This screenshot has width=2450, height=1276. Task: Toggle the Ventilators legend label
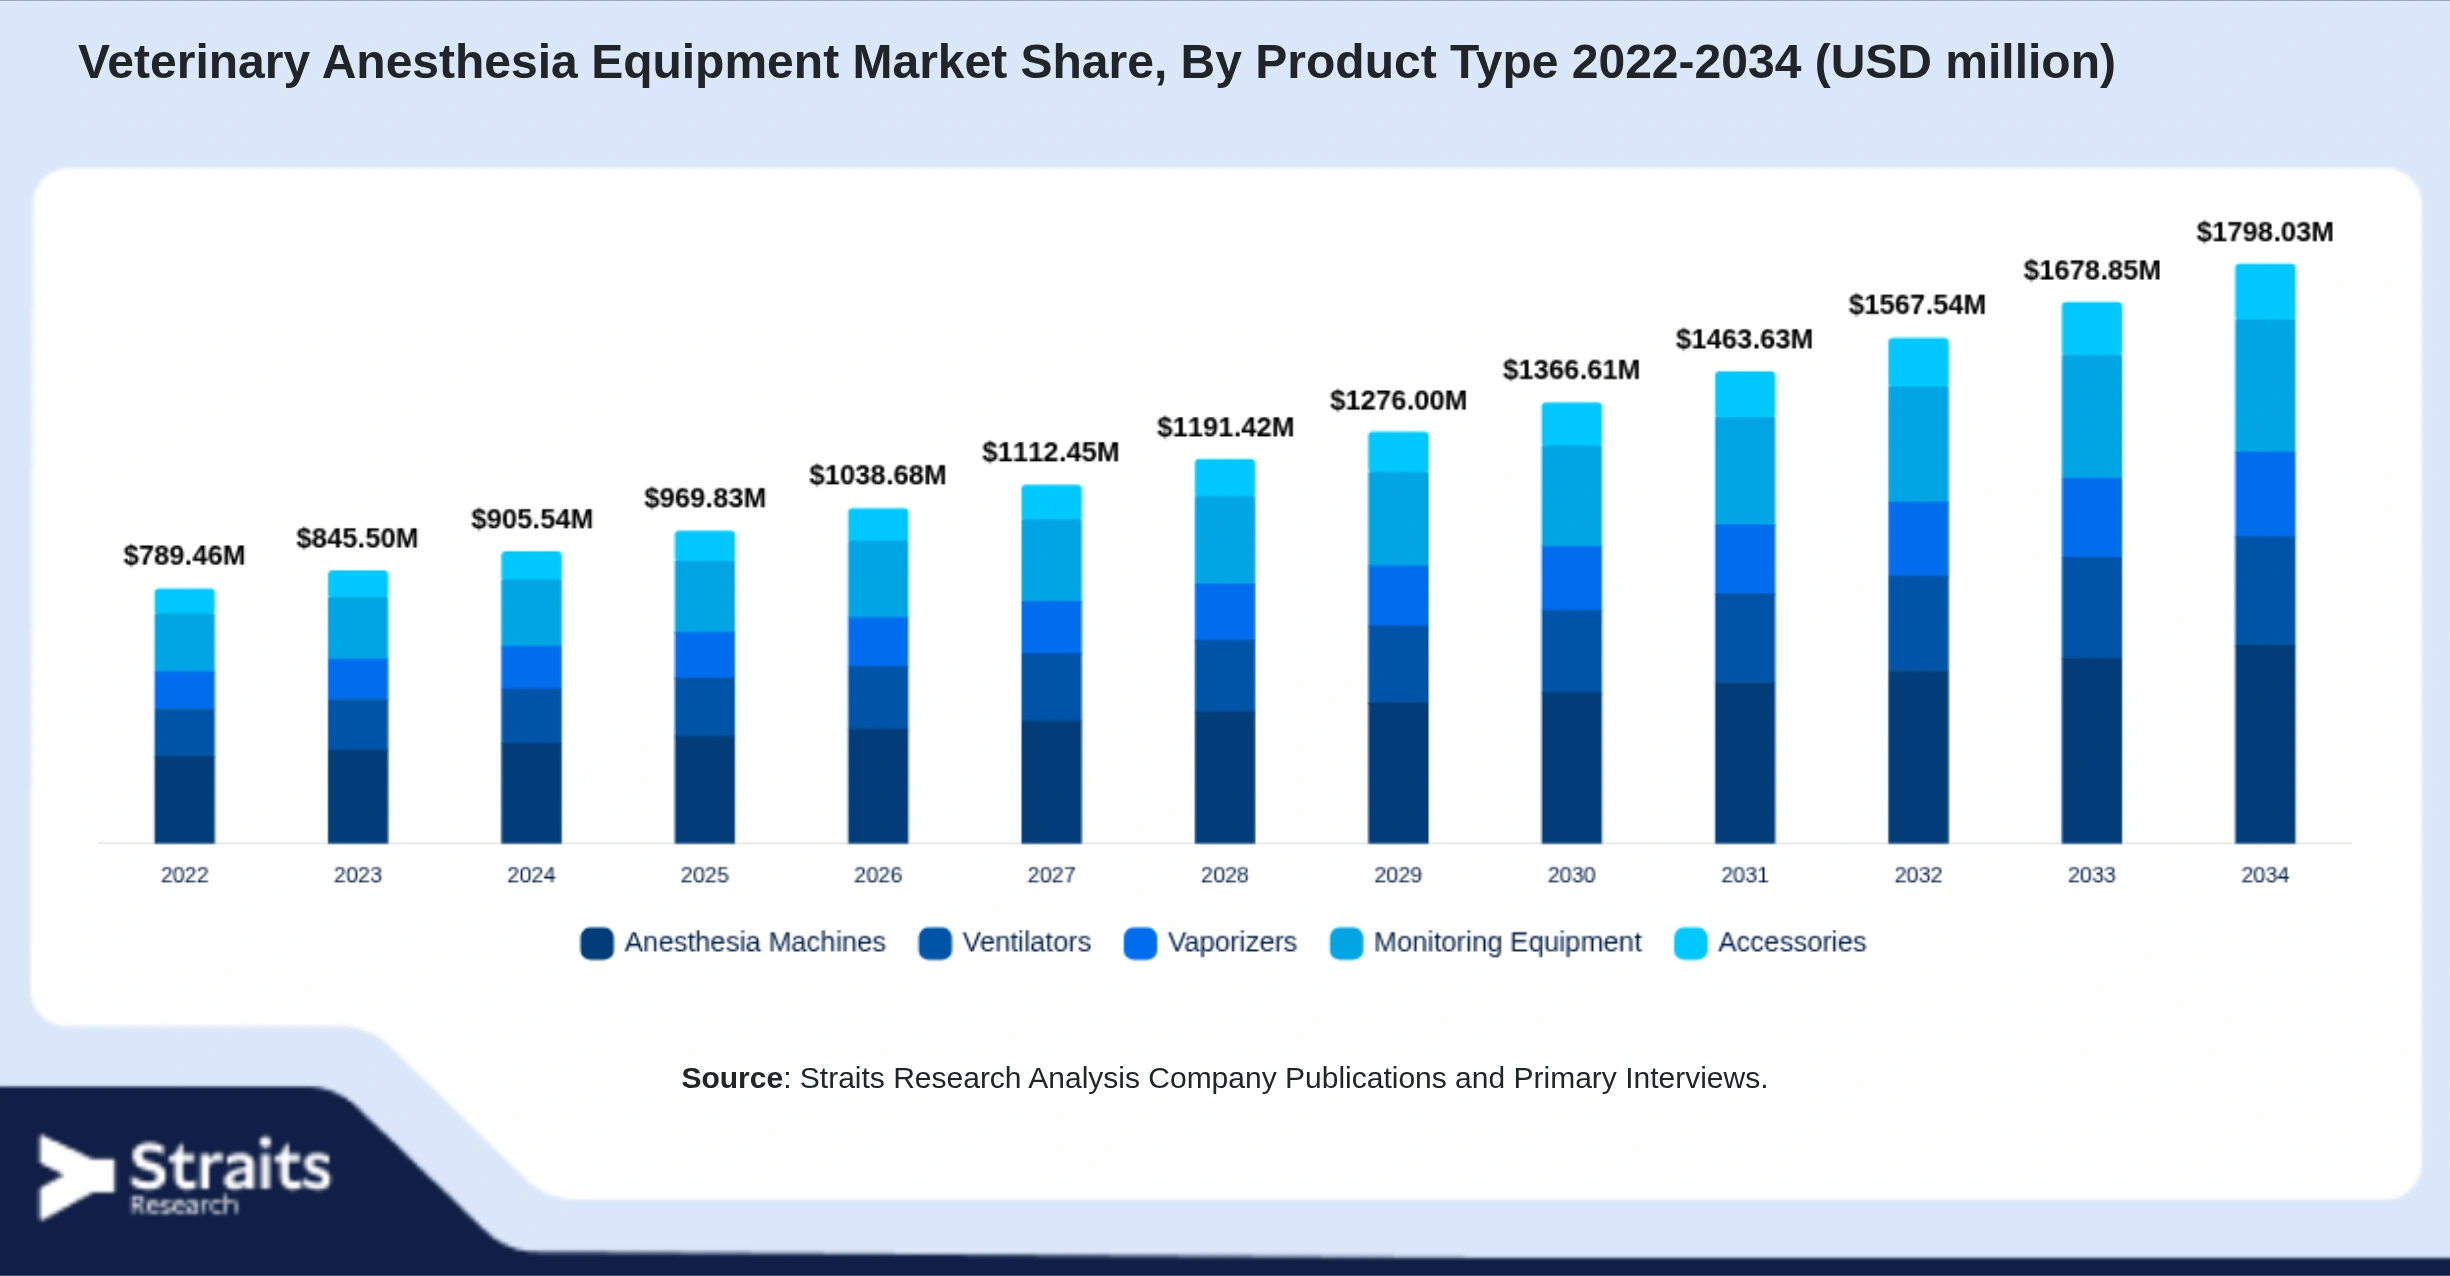tap(1027, 942)
